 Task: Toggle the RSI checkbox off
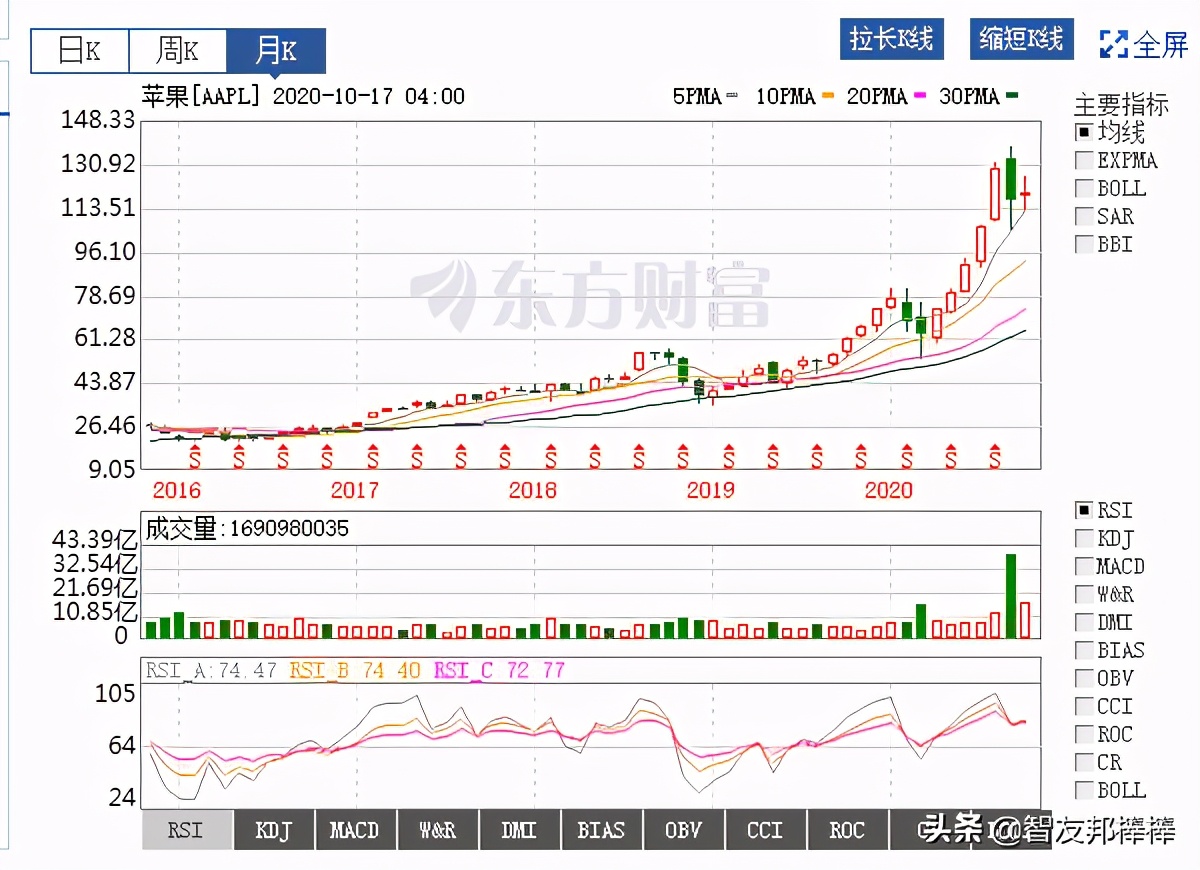tap(1084, 510)
